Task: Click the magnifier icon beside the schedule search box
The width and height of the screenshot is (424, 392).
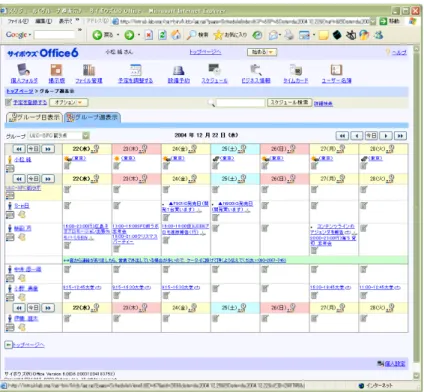Action: point(211,103)
